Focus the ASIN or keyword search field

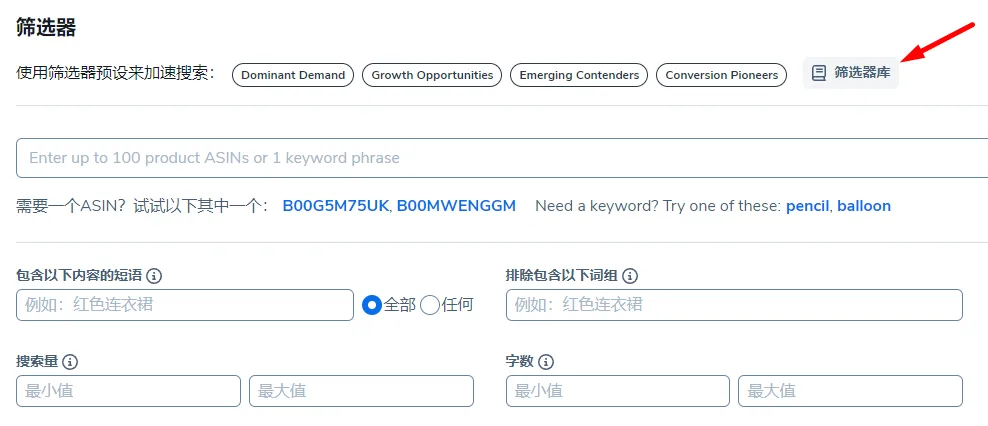502,158
